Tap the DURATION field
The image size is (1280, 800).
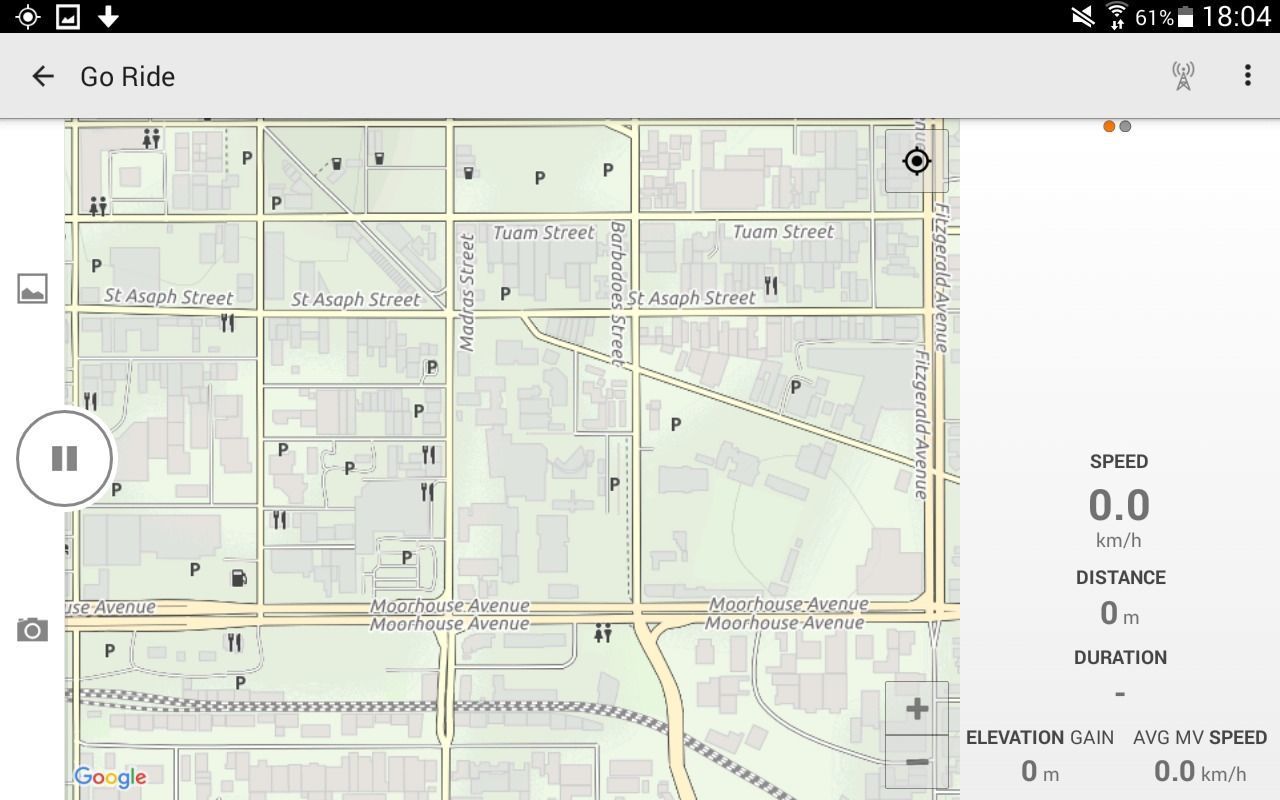(1119, 692)
